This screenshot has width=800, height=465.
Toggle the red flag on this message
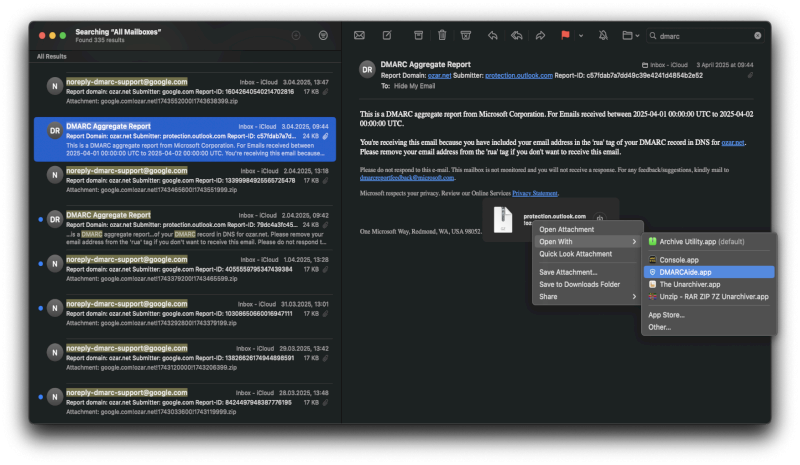click(565, 35)
